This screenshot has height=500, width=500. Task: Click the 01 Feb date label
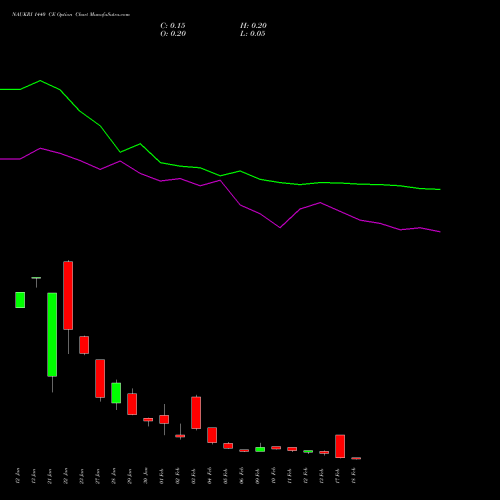pyautogui.click(x=162, y=476)
